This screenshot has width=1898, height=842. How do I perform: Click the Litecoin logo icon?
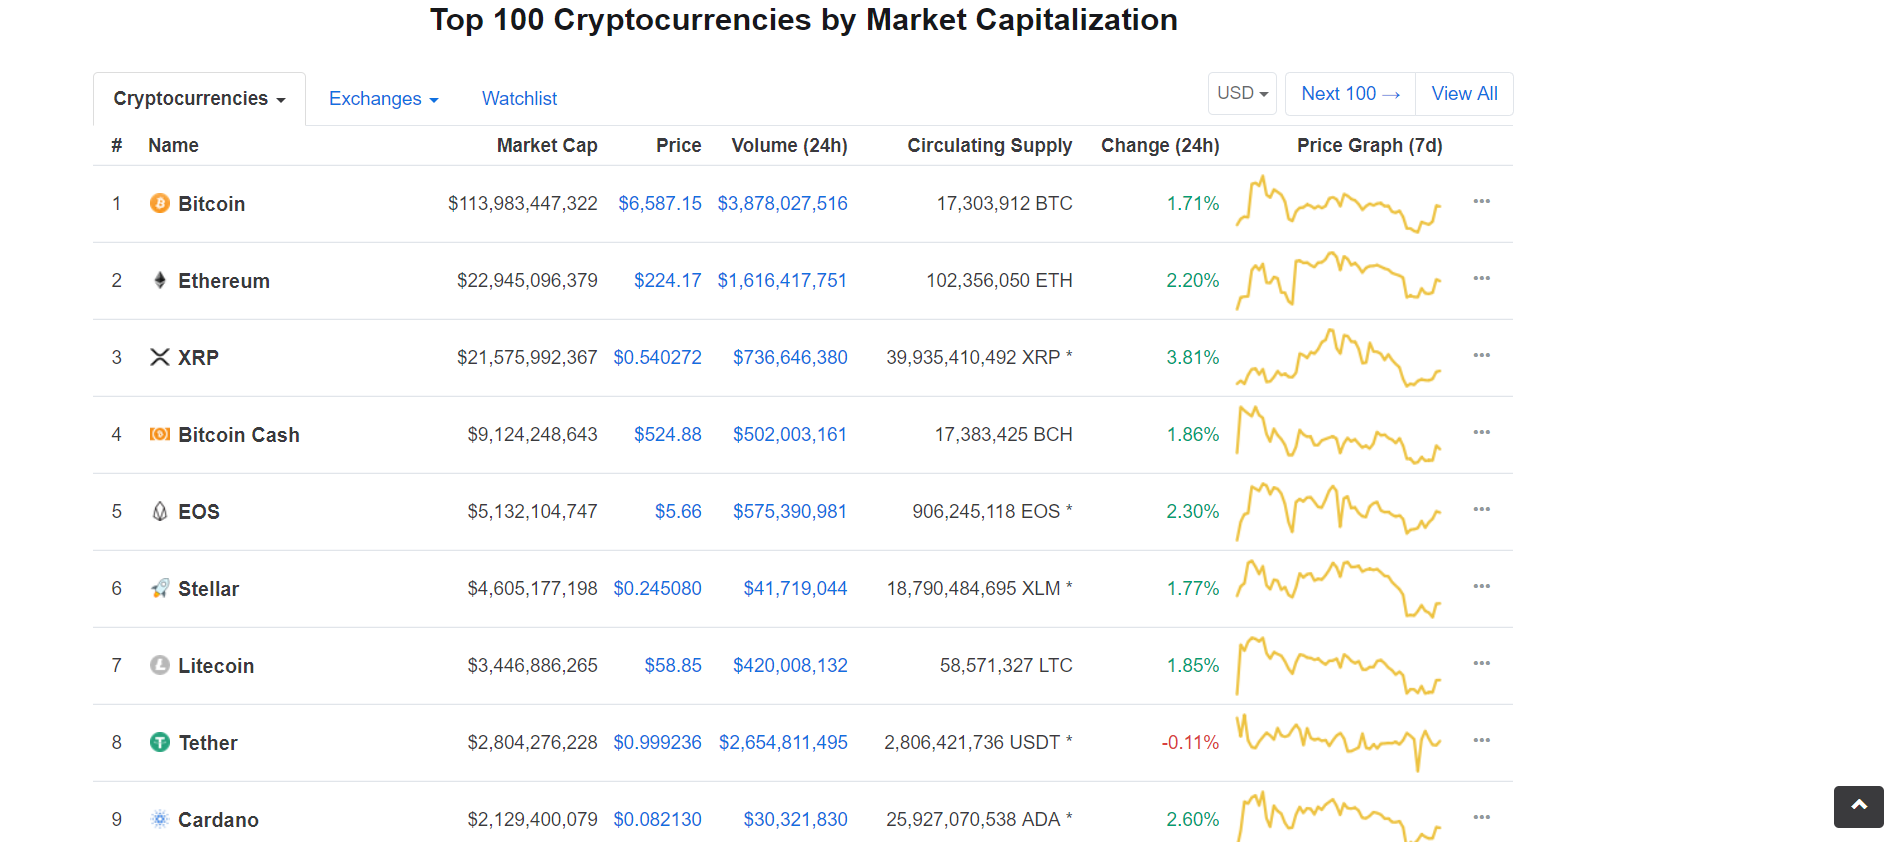[x=159, y=666]
